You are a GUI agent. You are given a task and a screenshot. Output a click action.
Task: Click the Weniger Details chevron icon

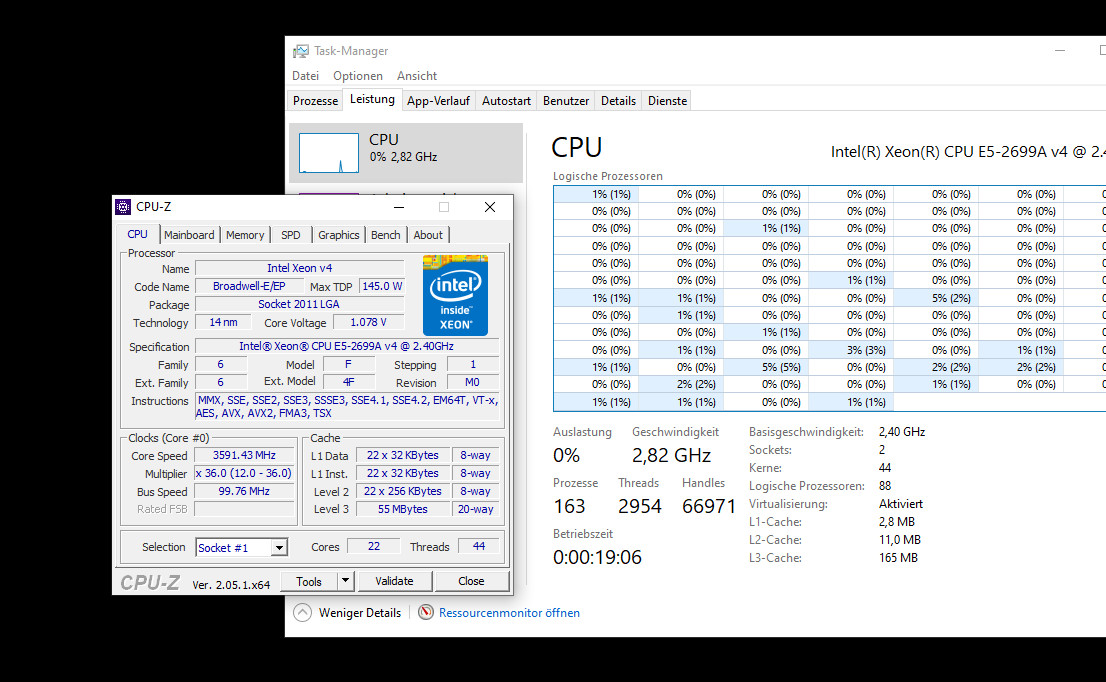tap(303, 612)
